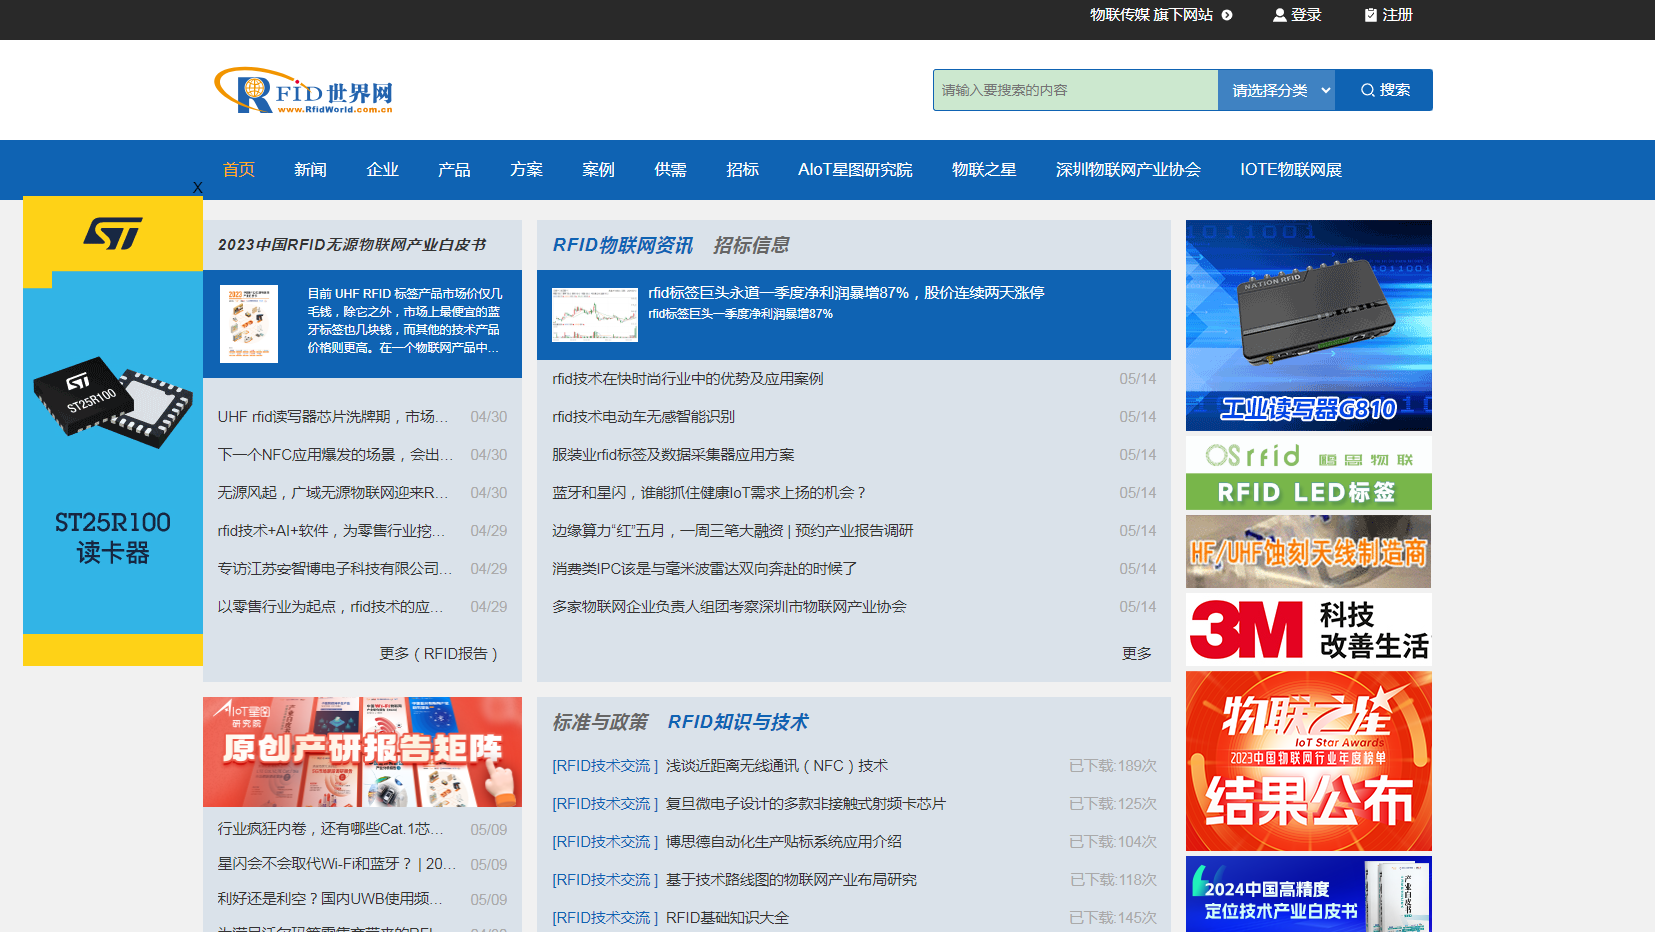Click 更多 under the RFID news list
Viewport: 1655px width, 932px height.
click(x=1137, y=653)
